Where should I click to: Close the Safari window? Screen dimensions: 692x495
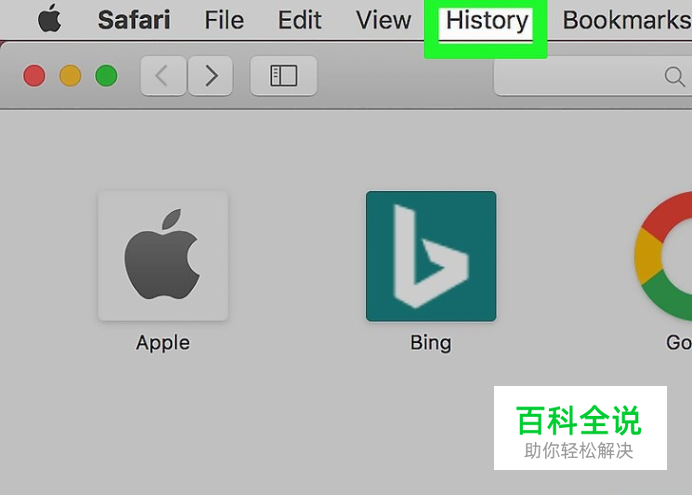(34, 75)
